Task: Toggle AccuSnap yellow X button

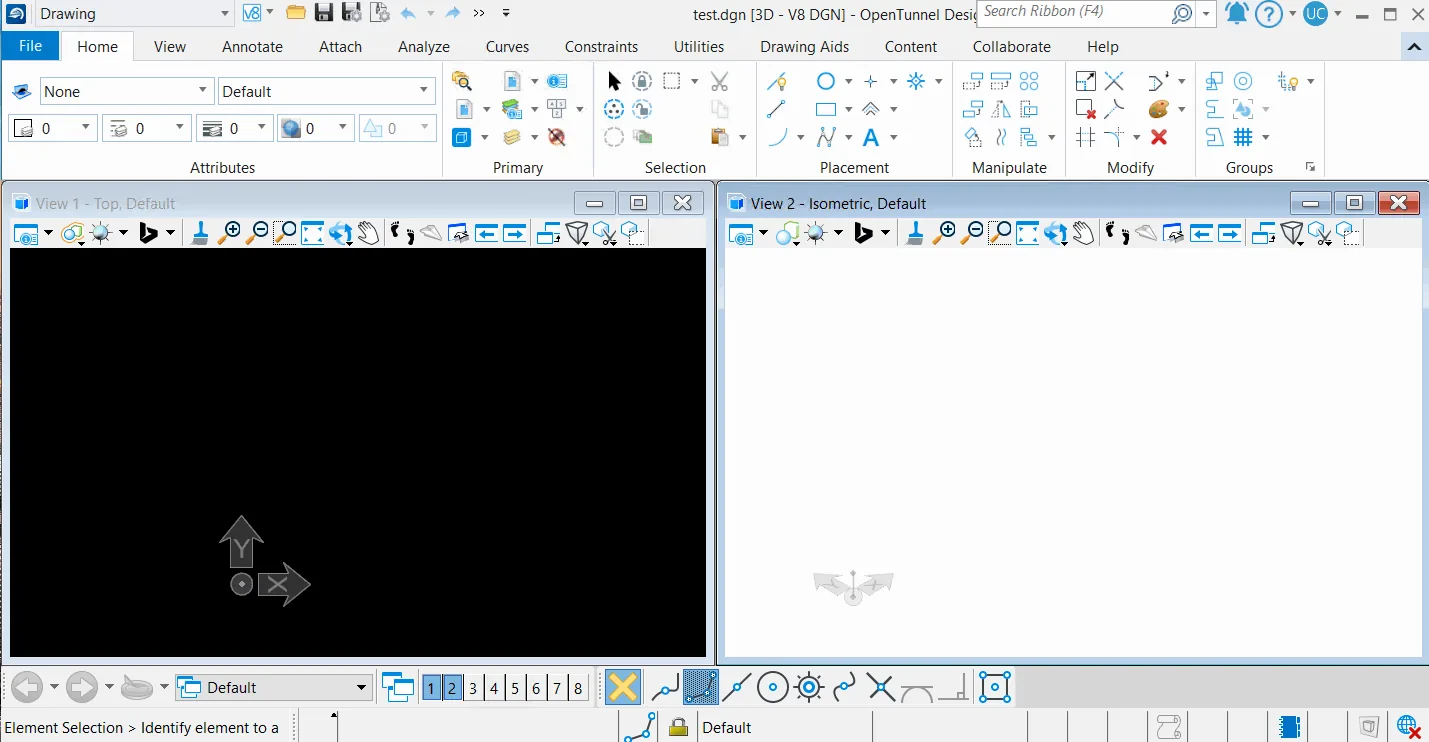Action: pyautogui.click(x=622, y=687)
